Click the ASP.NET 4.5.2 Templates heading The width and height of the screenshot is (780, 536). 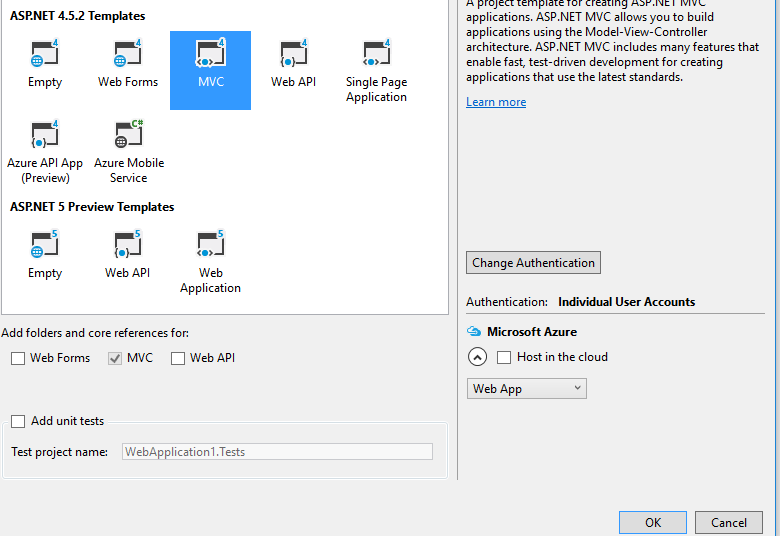click(78, 16)
